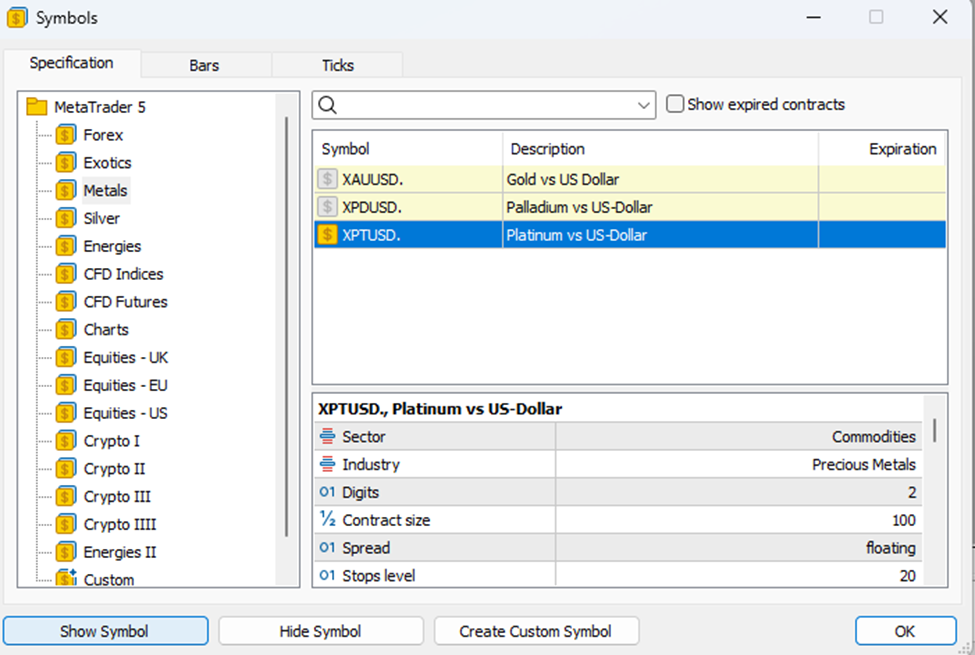Click the symbol tree vertical scrollbar

click(x=287, y=327)
